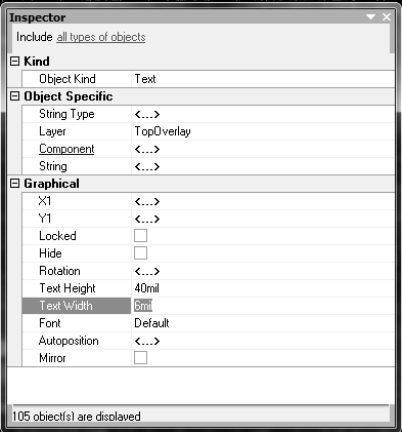Viewport: 402px width, 432px height.
Task: Follow the Component link
Action: pyautogui.click(x=67, y=149)
